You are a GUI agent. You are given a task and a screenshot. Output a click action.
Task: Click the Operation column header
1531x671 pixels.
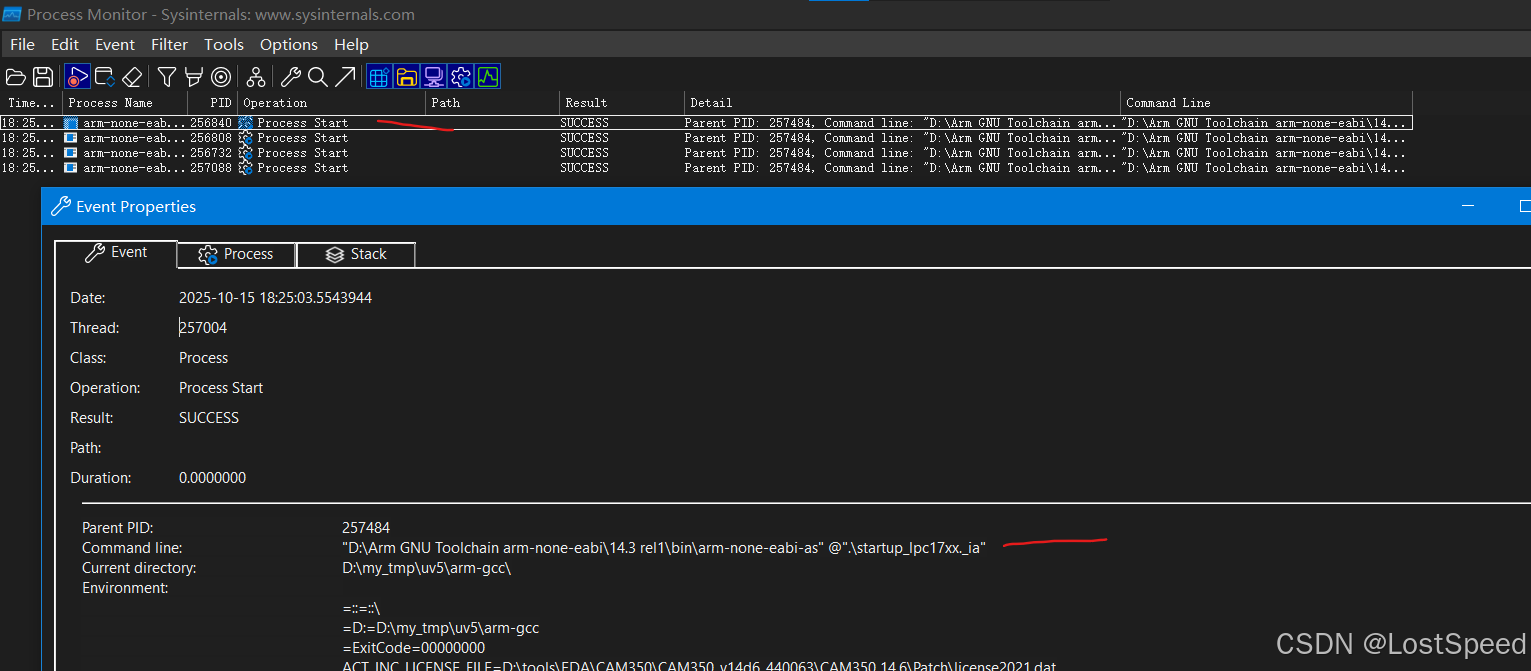pyautogui.click(x=331, y=102)
